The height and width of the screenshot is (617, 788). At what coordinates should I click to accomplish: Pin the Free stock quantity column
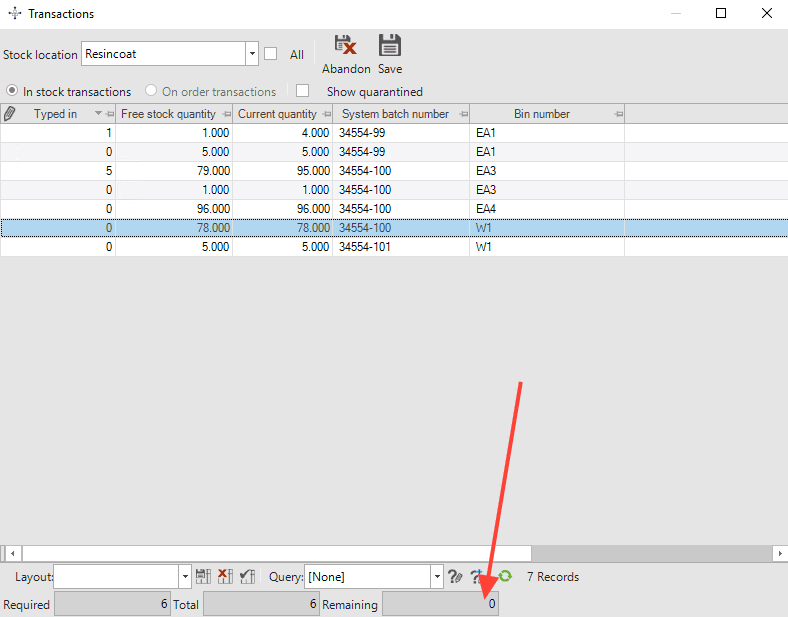(227, 114)
